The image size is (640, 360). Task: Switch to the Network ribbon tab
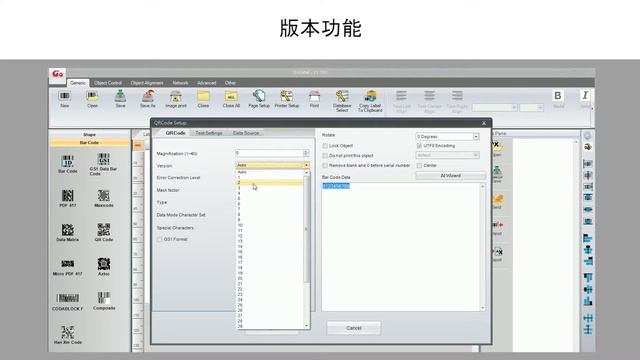[180, 83]
